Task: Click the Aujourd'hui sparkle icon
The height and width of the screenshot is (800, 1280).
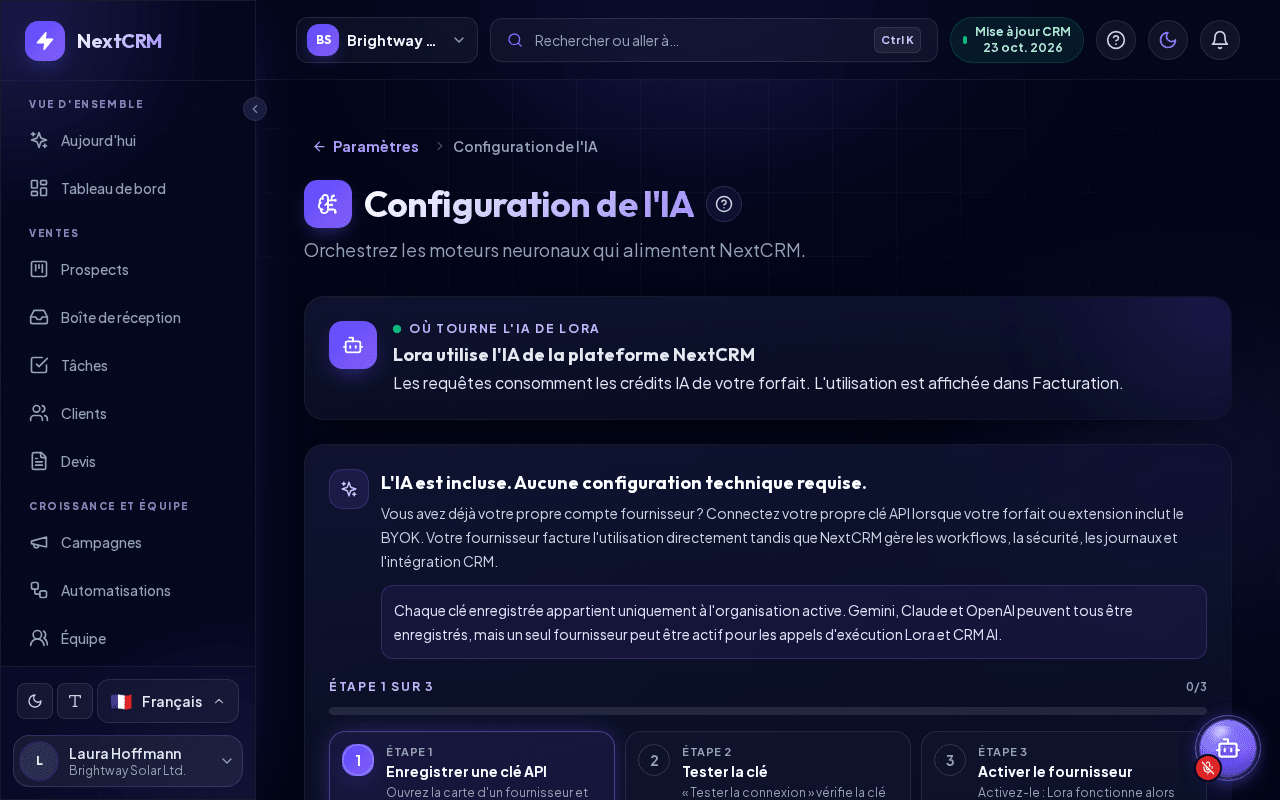Action: pyautogui.click(x=39, y=140)
